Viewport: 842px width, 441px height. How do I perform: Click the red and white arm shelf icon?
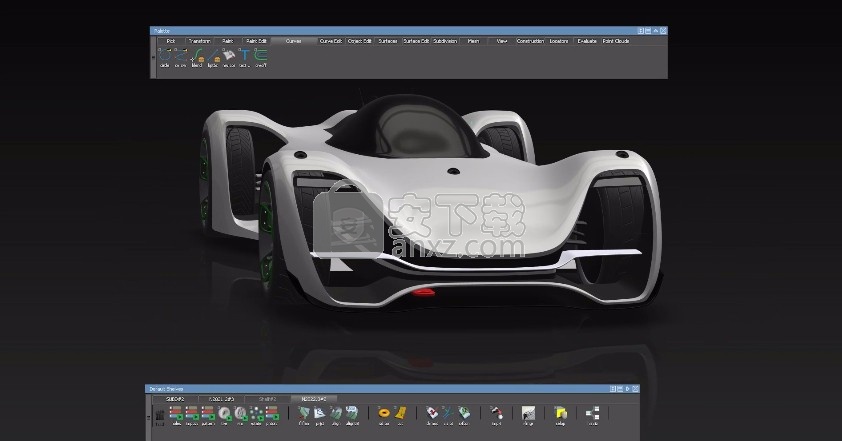pos(496,413)
